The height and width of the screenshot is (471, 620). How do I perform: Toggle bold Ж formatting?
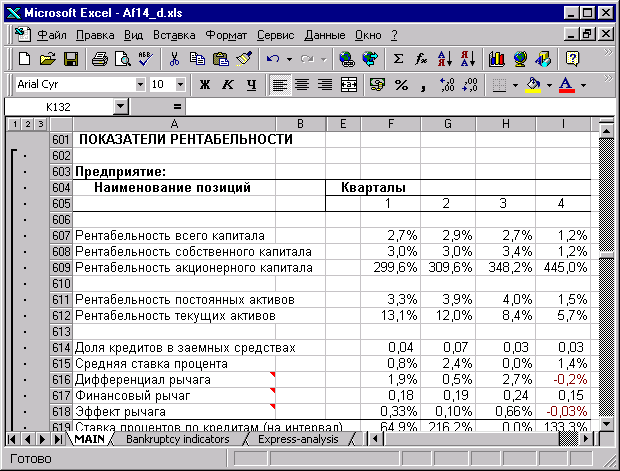tap(205, 85)
